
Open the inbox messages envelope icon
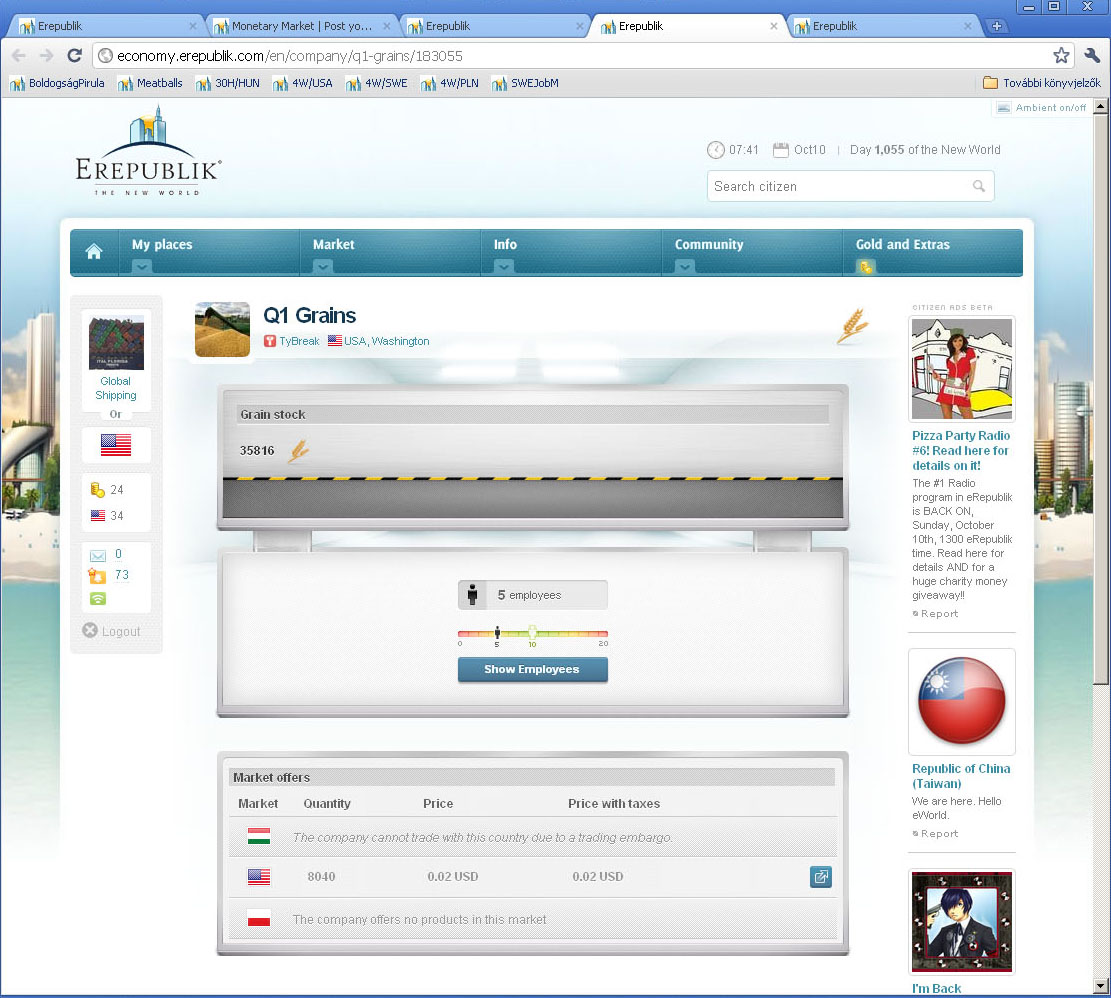[98, 555]
